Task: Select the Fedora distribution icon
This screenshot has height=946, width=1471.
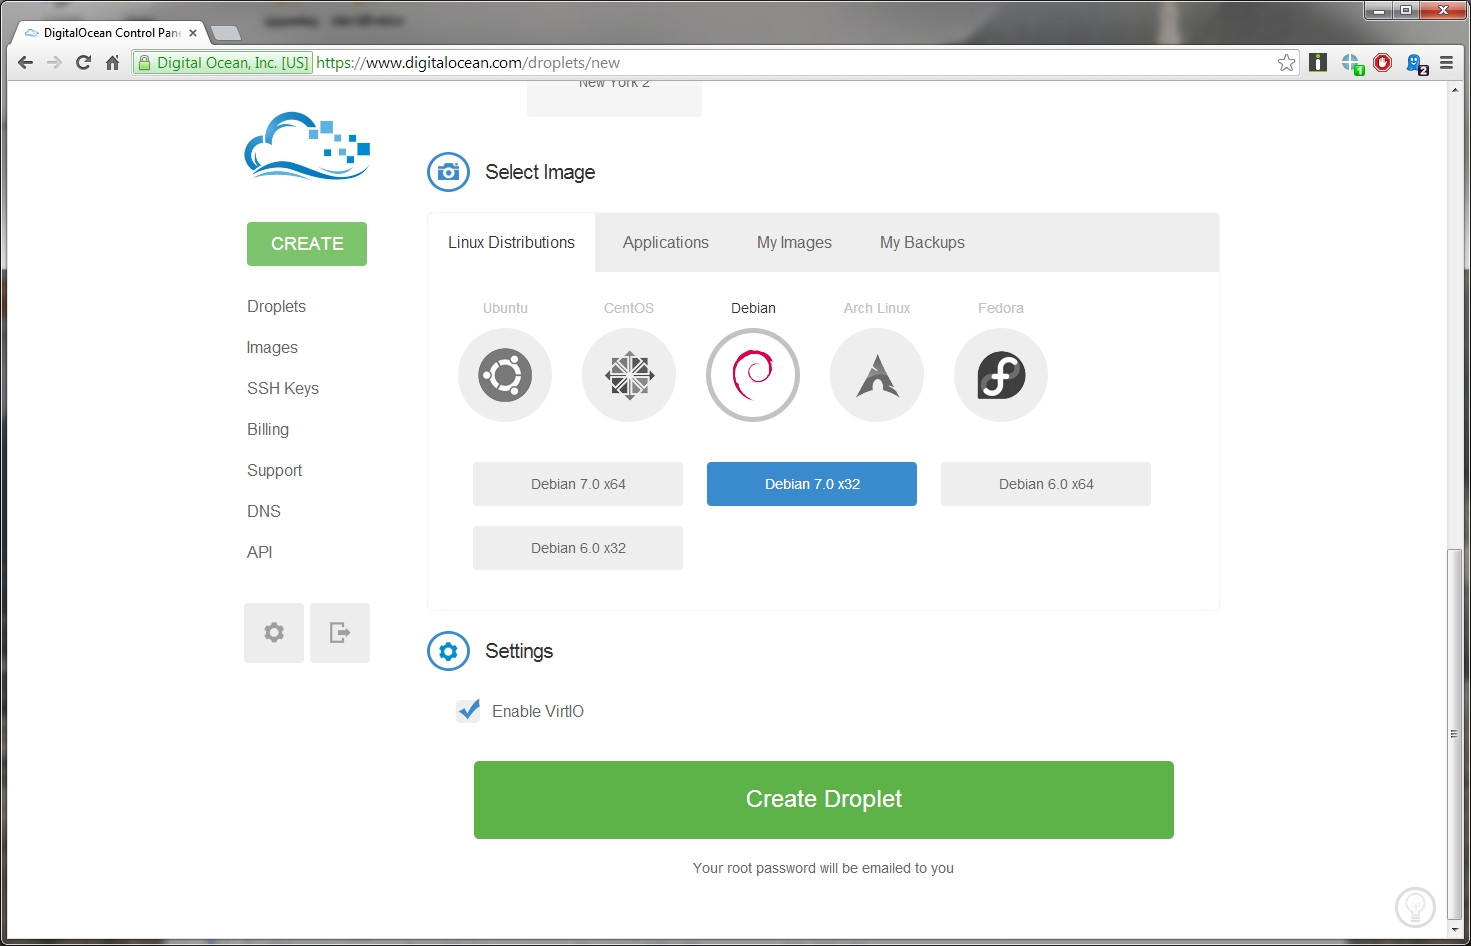Action: pos(1001,375)
